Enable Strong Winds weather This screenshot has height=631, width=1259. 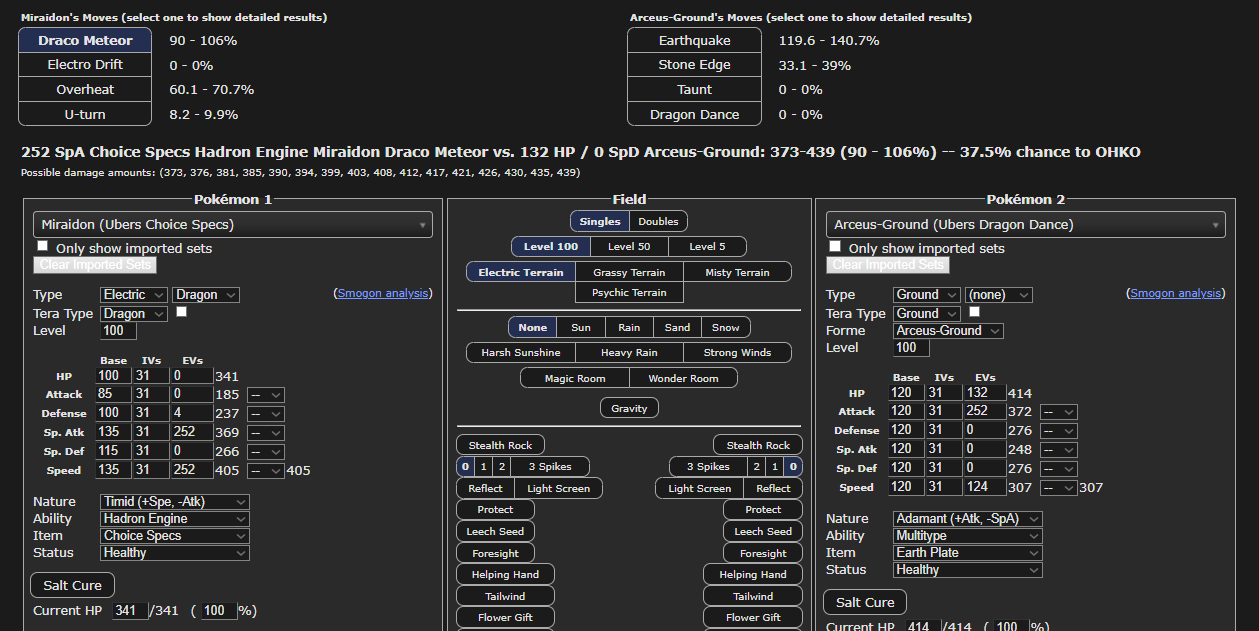pos(737,353)
